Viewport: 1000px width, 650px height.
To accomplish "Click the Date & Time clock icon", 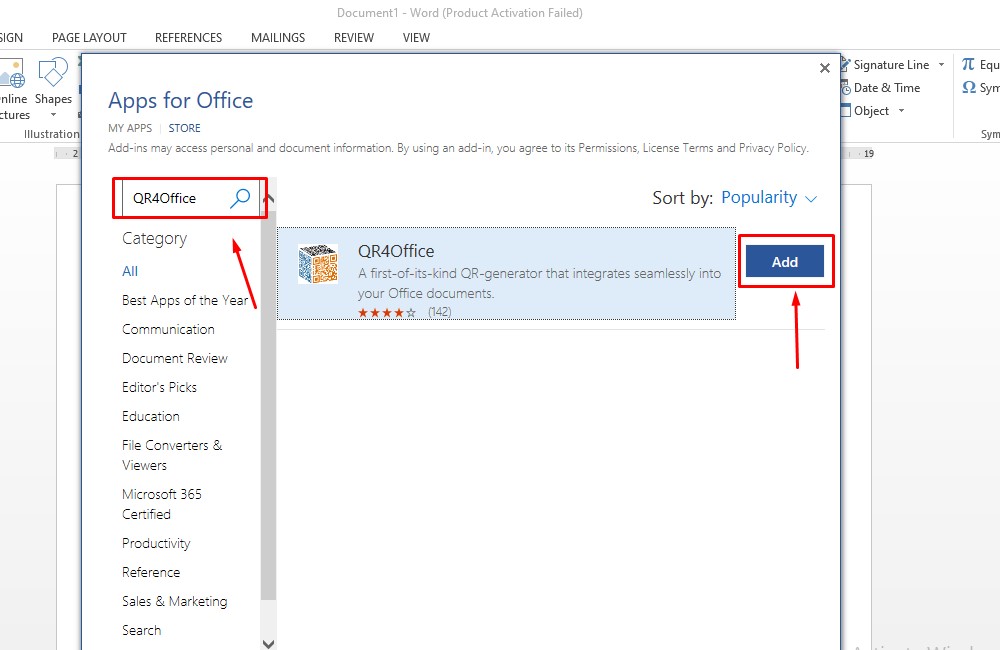I will [845, 87].
